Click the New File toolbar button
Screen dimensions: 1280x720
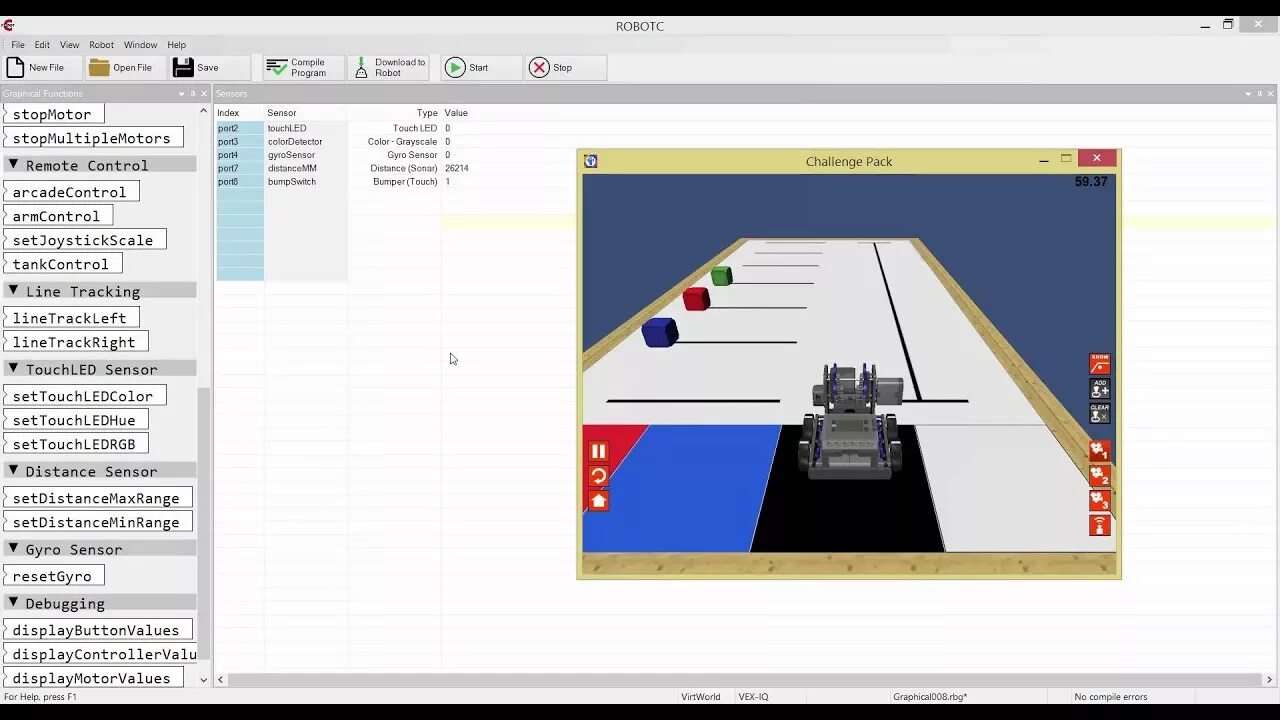42,67
